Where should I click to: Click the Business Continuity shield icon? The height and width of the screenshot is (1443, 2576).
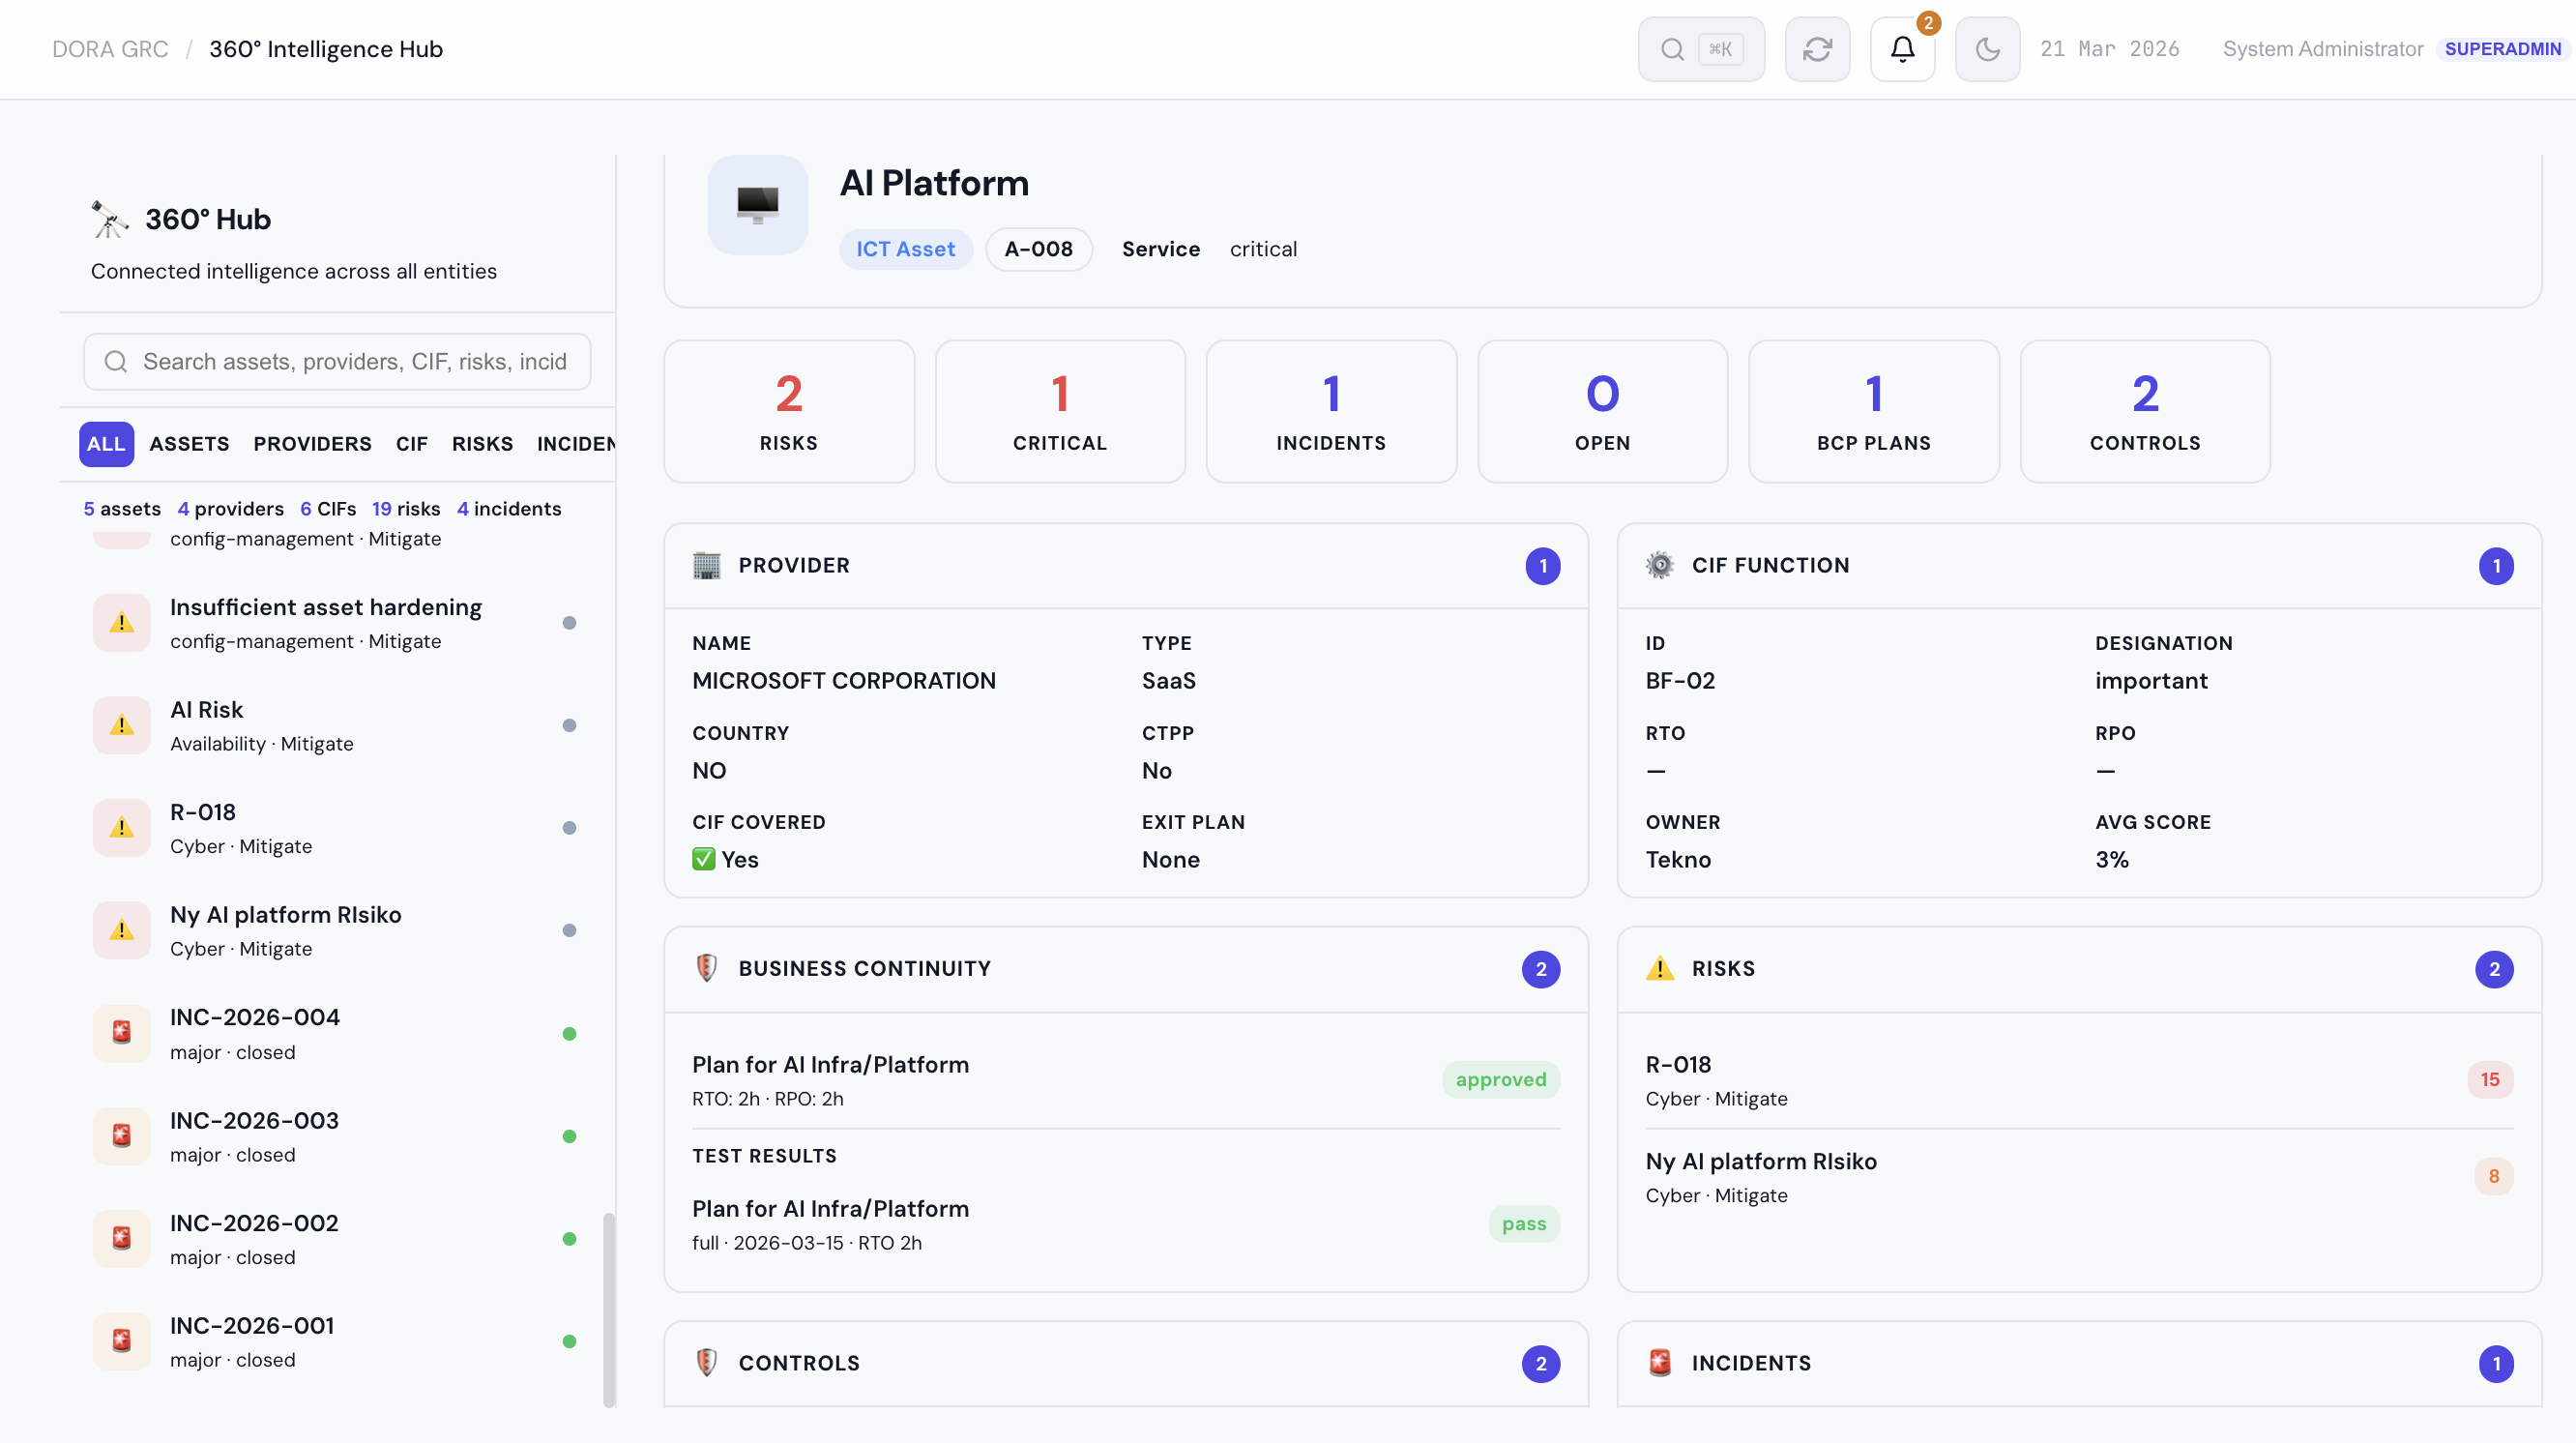point(707,968)
